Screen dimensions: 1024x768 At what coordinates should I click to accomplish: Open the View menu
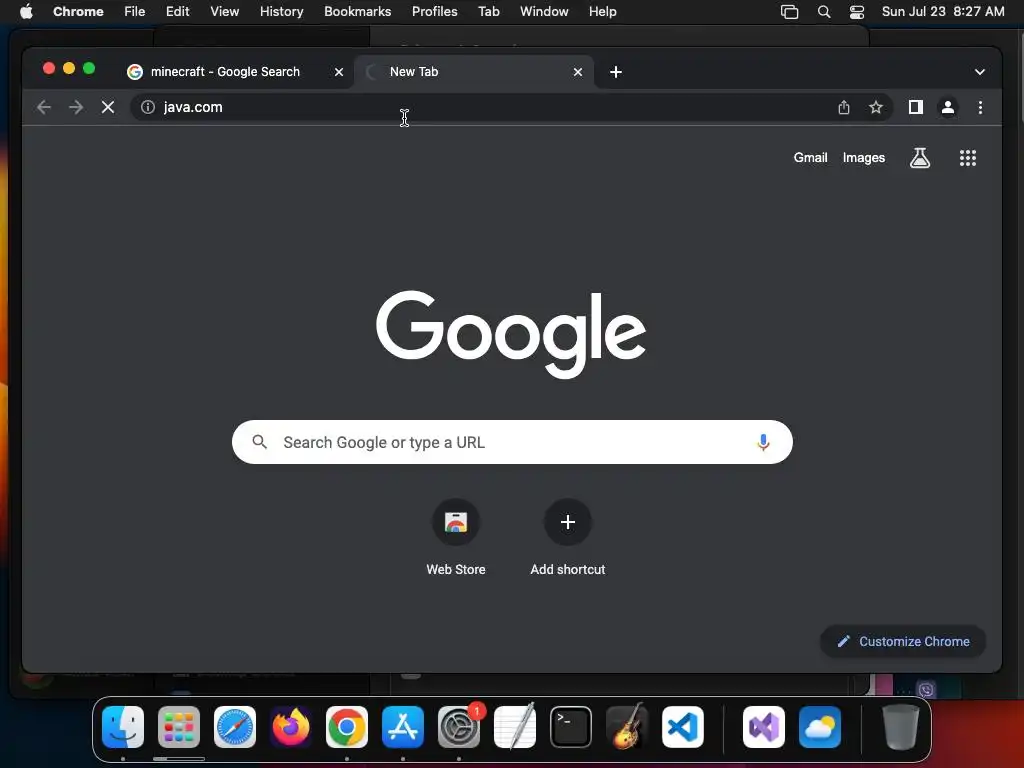(224, 12)
